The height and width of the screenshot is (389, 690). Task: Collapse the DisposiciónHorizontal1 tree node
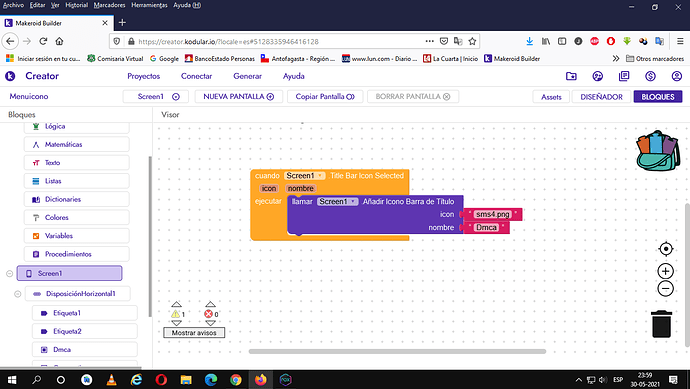pos(18,294)
